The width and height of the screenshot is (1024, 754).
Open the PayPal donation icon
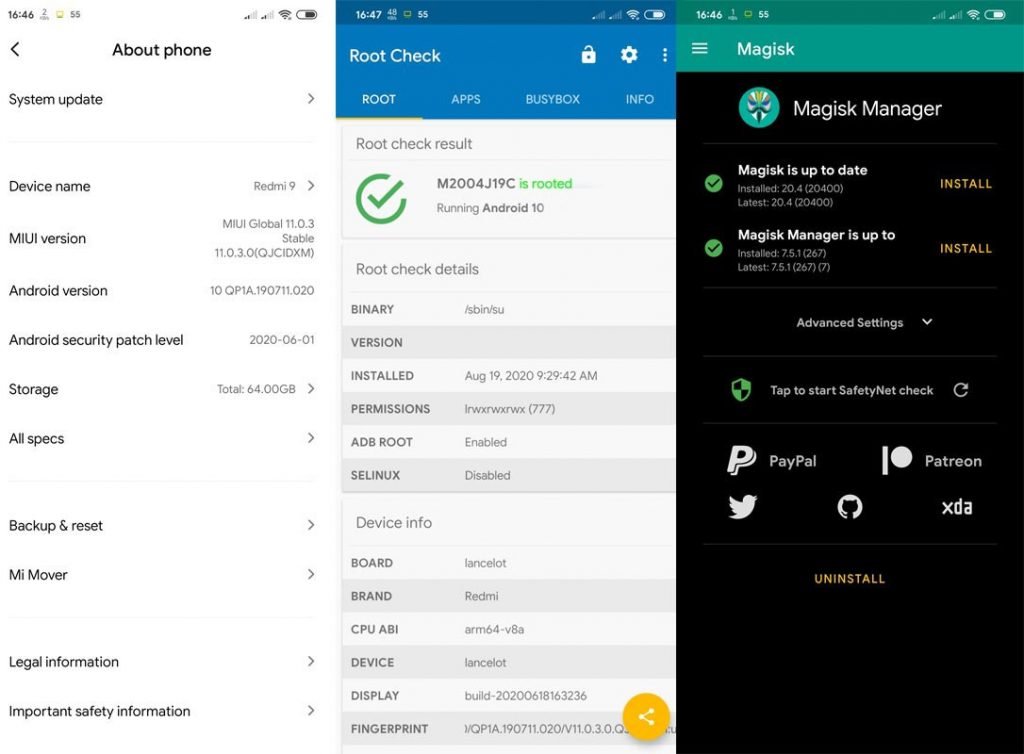[740, 460]
